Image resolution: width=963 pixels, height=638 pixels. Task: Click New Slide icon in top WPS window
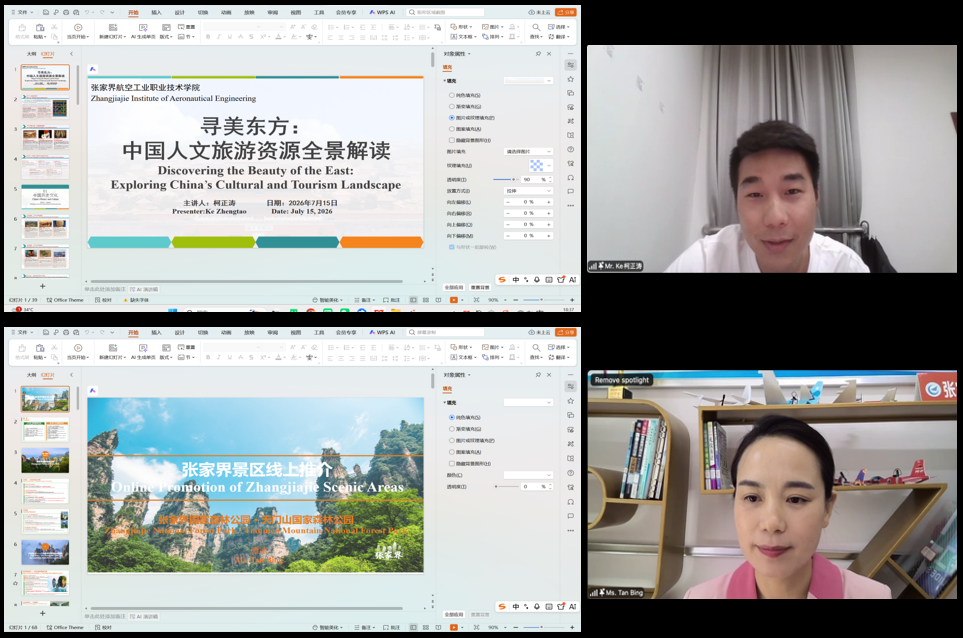point(113,28)
